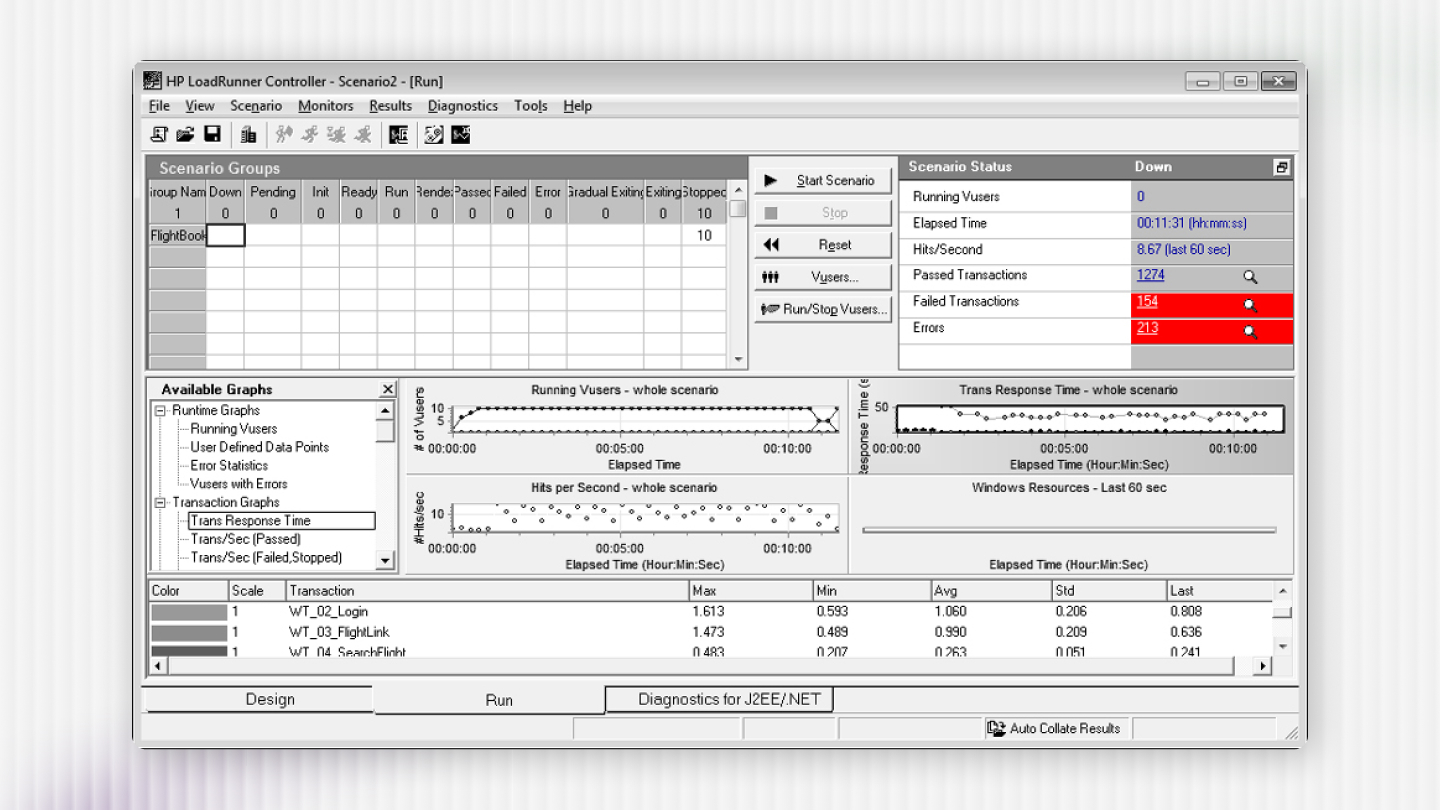Open the Tools menu
This screenshot has height=810, width=1440.
pos(531,106)
